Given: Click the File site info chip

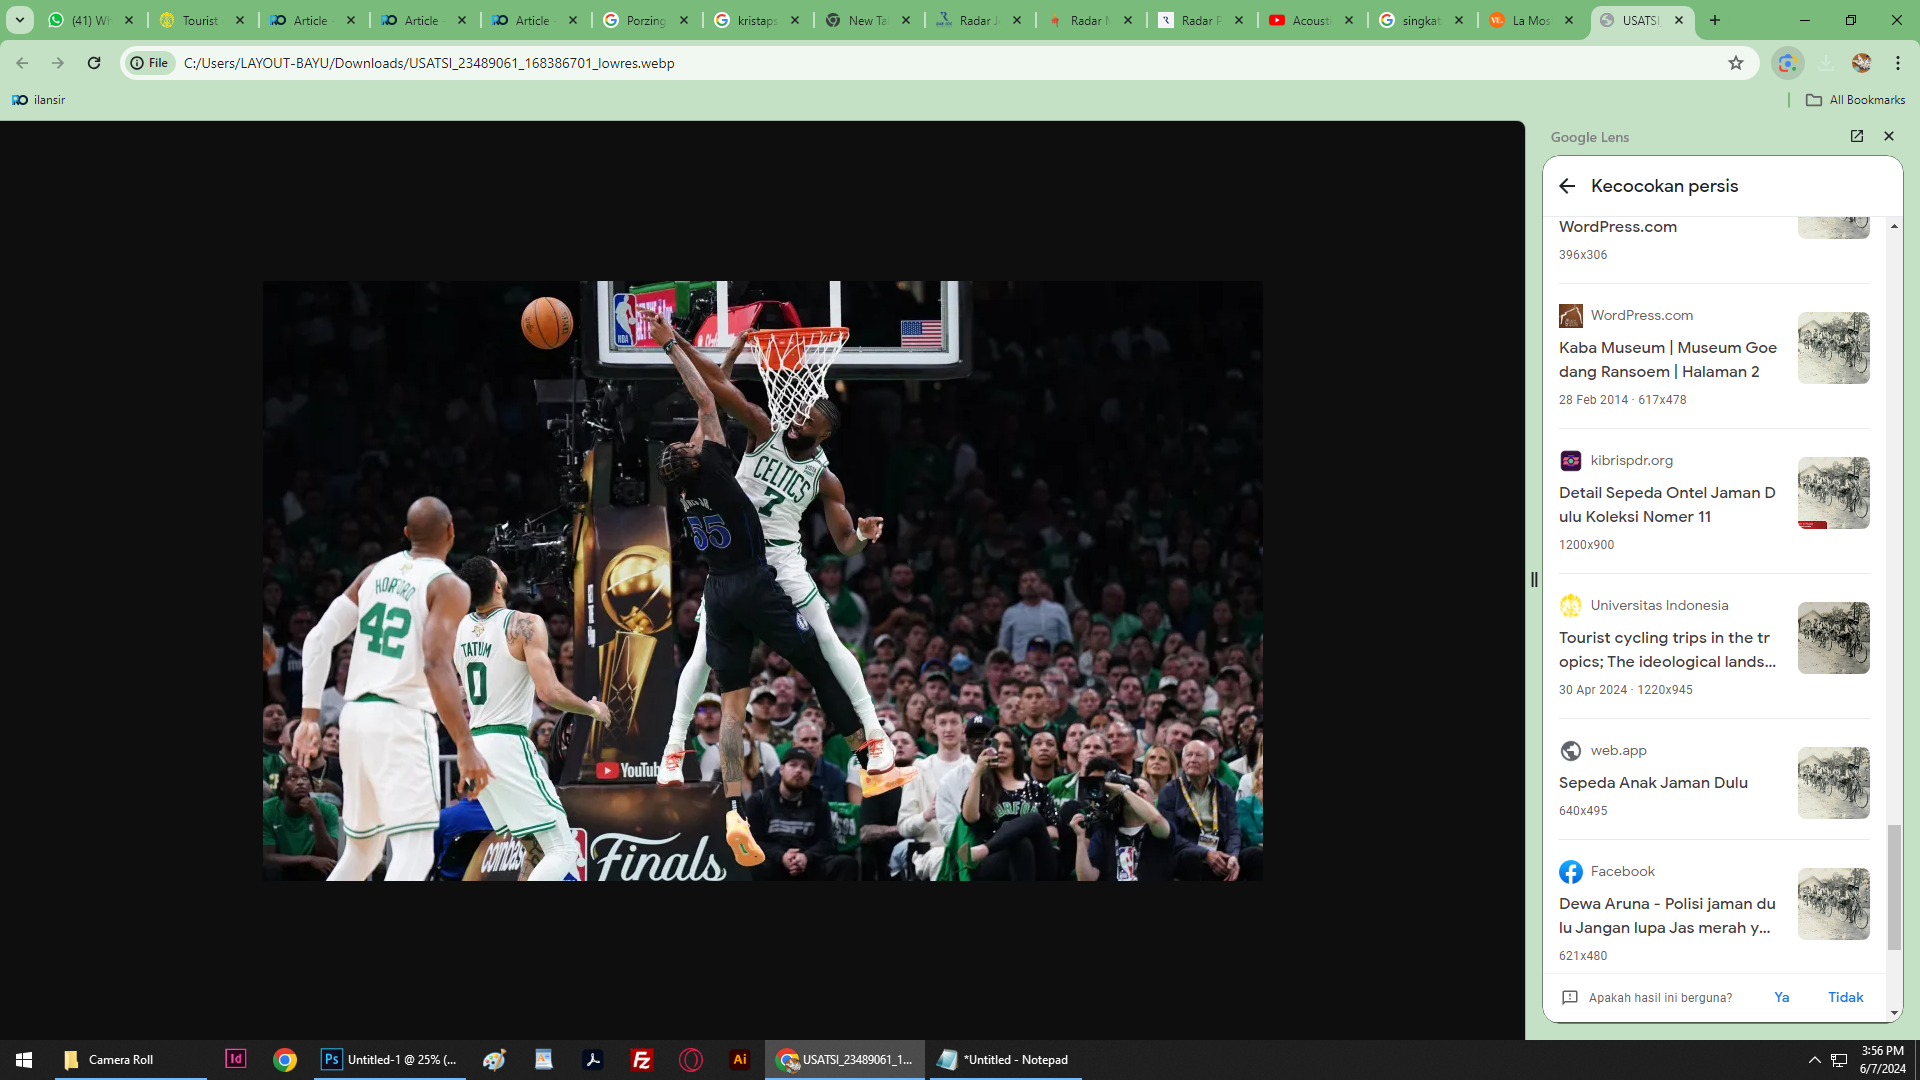Looking at the screenshot, I should (x=149, y=63).
